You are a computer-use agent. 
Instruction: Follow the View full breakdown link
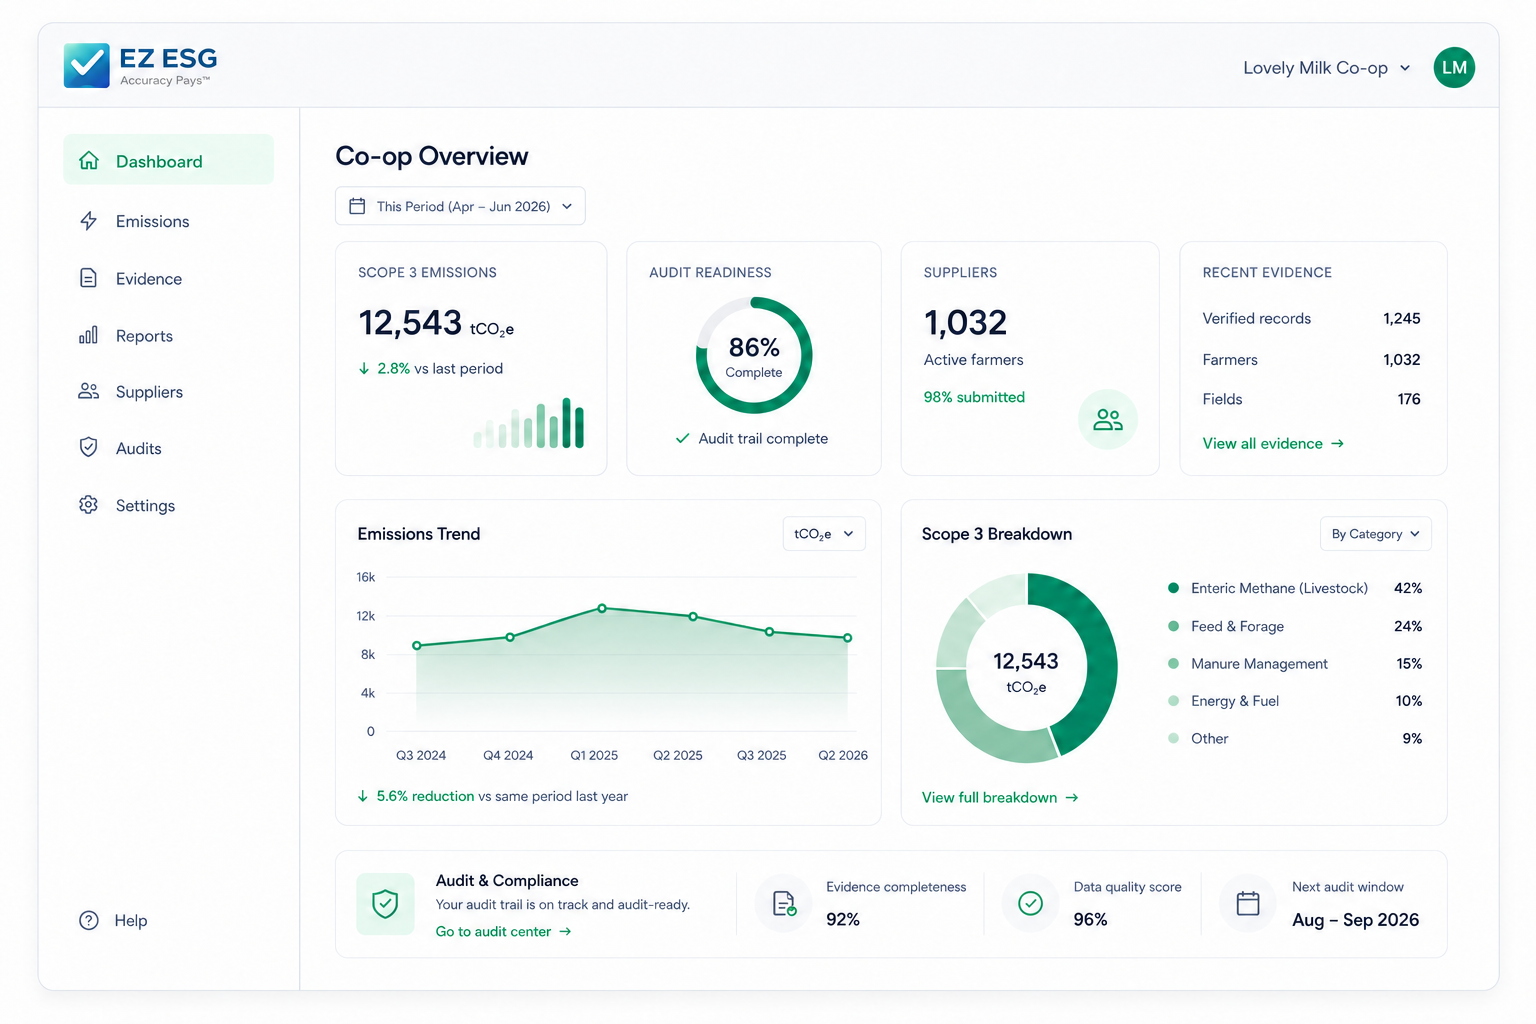[x=1000, y=797]
